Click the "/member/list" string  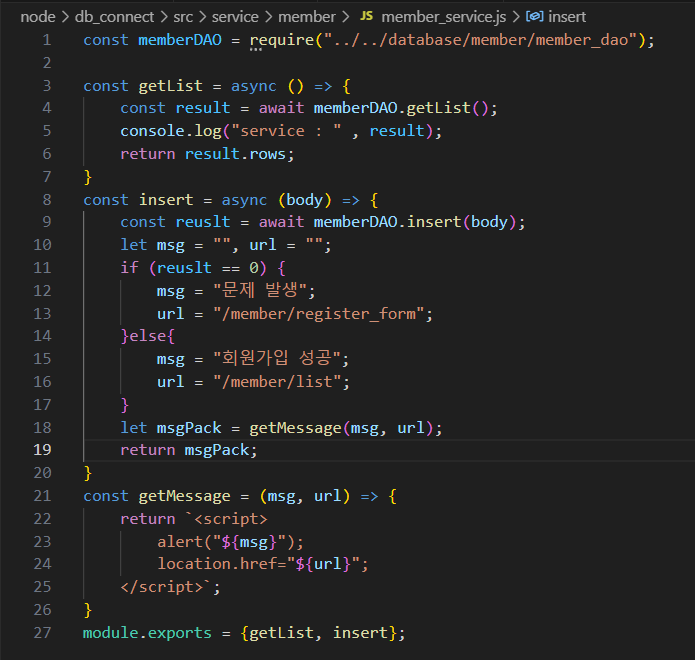coord(277,382)
